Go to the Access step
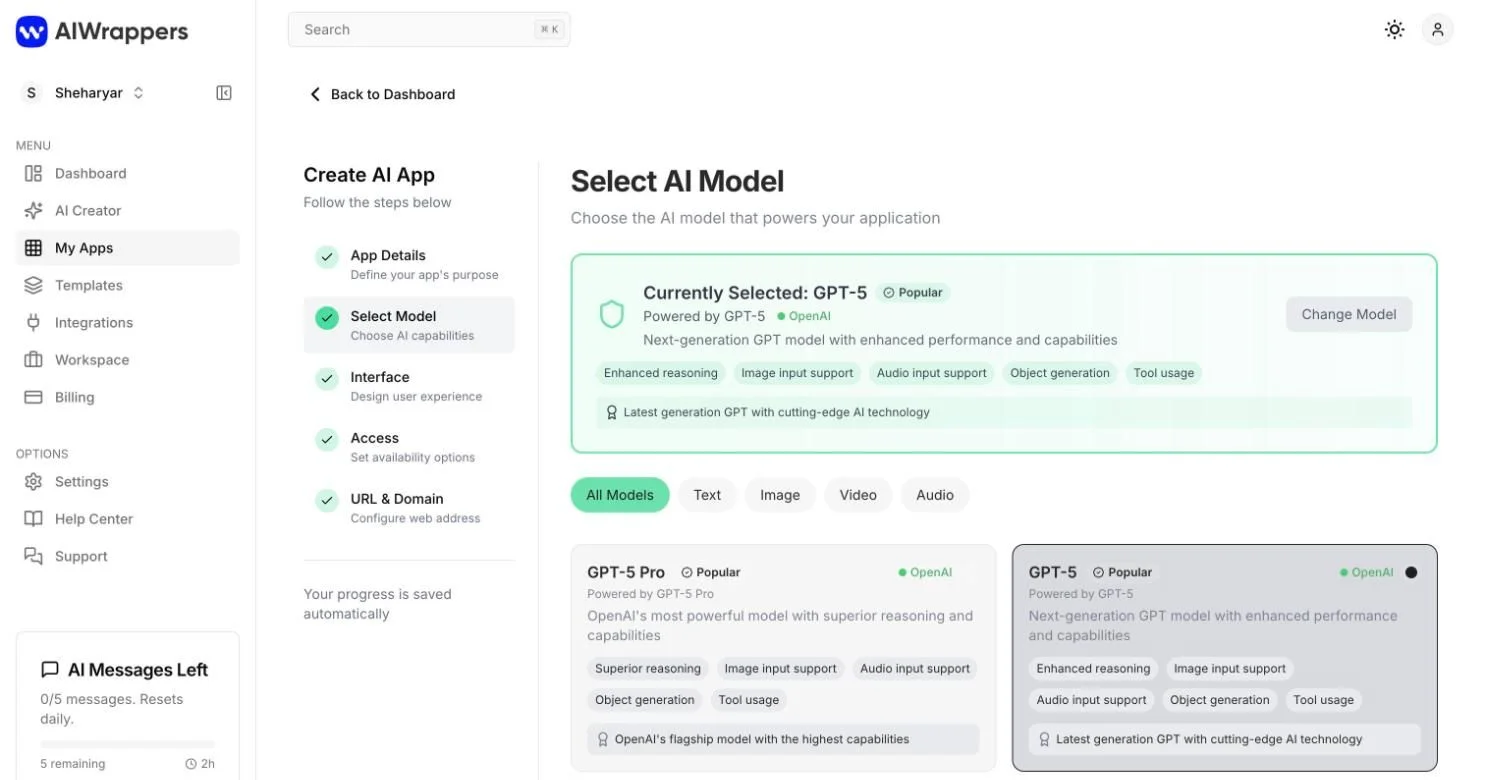Image resolution: width=1485 pixels, height=780 pixels. (x=409, y=447)
